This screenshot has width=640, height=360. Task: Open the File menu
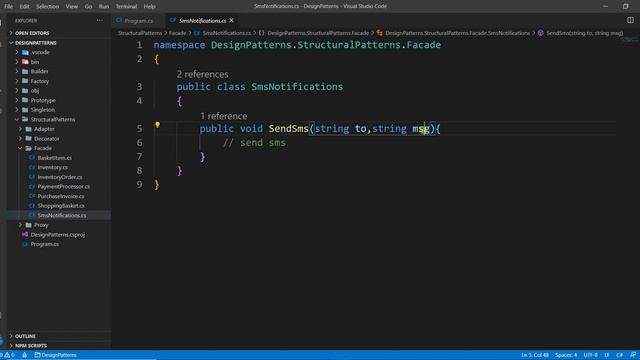pyautogui.click(x=8, y=6)
